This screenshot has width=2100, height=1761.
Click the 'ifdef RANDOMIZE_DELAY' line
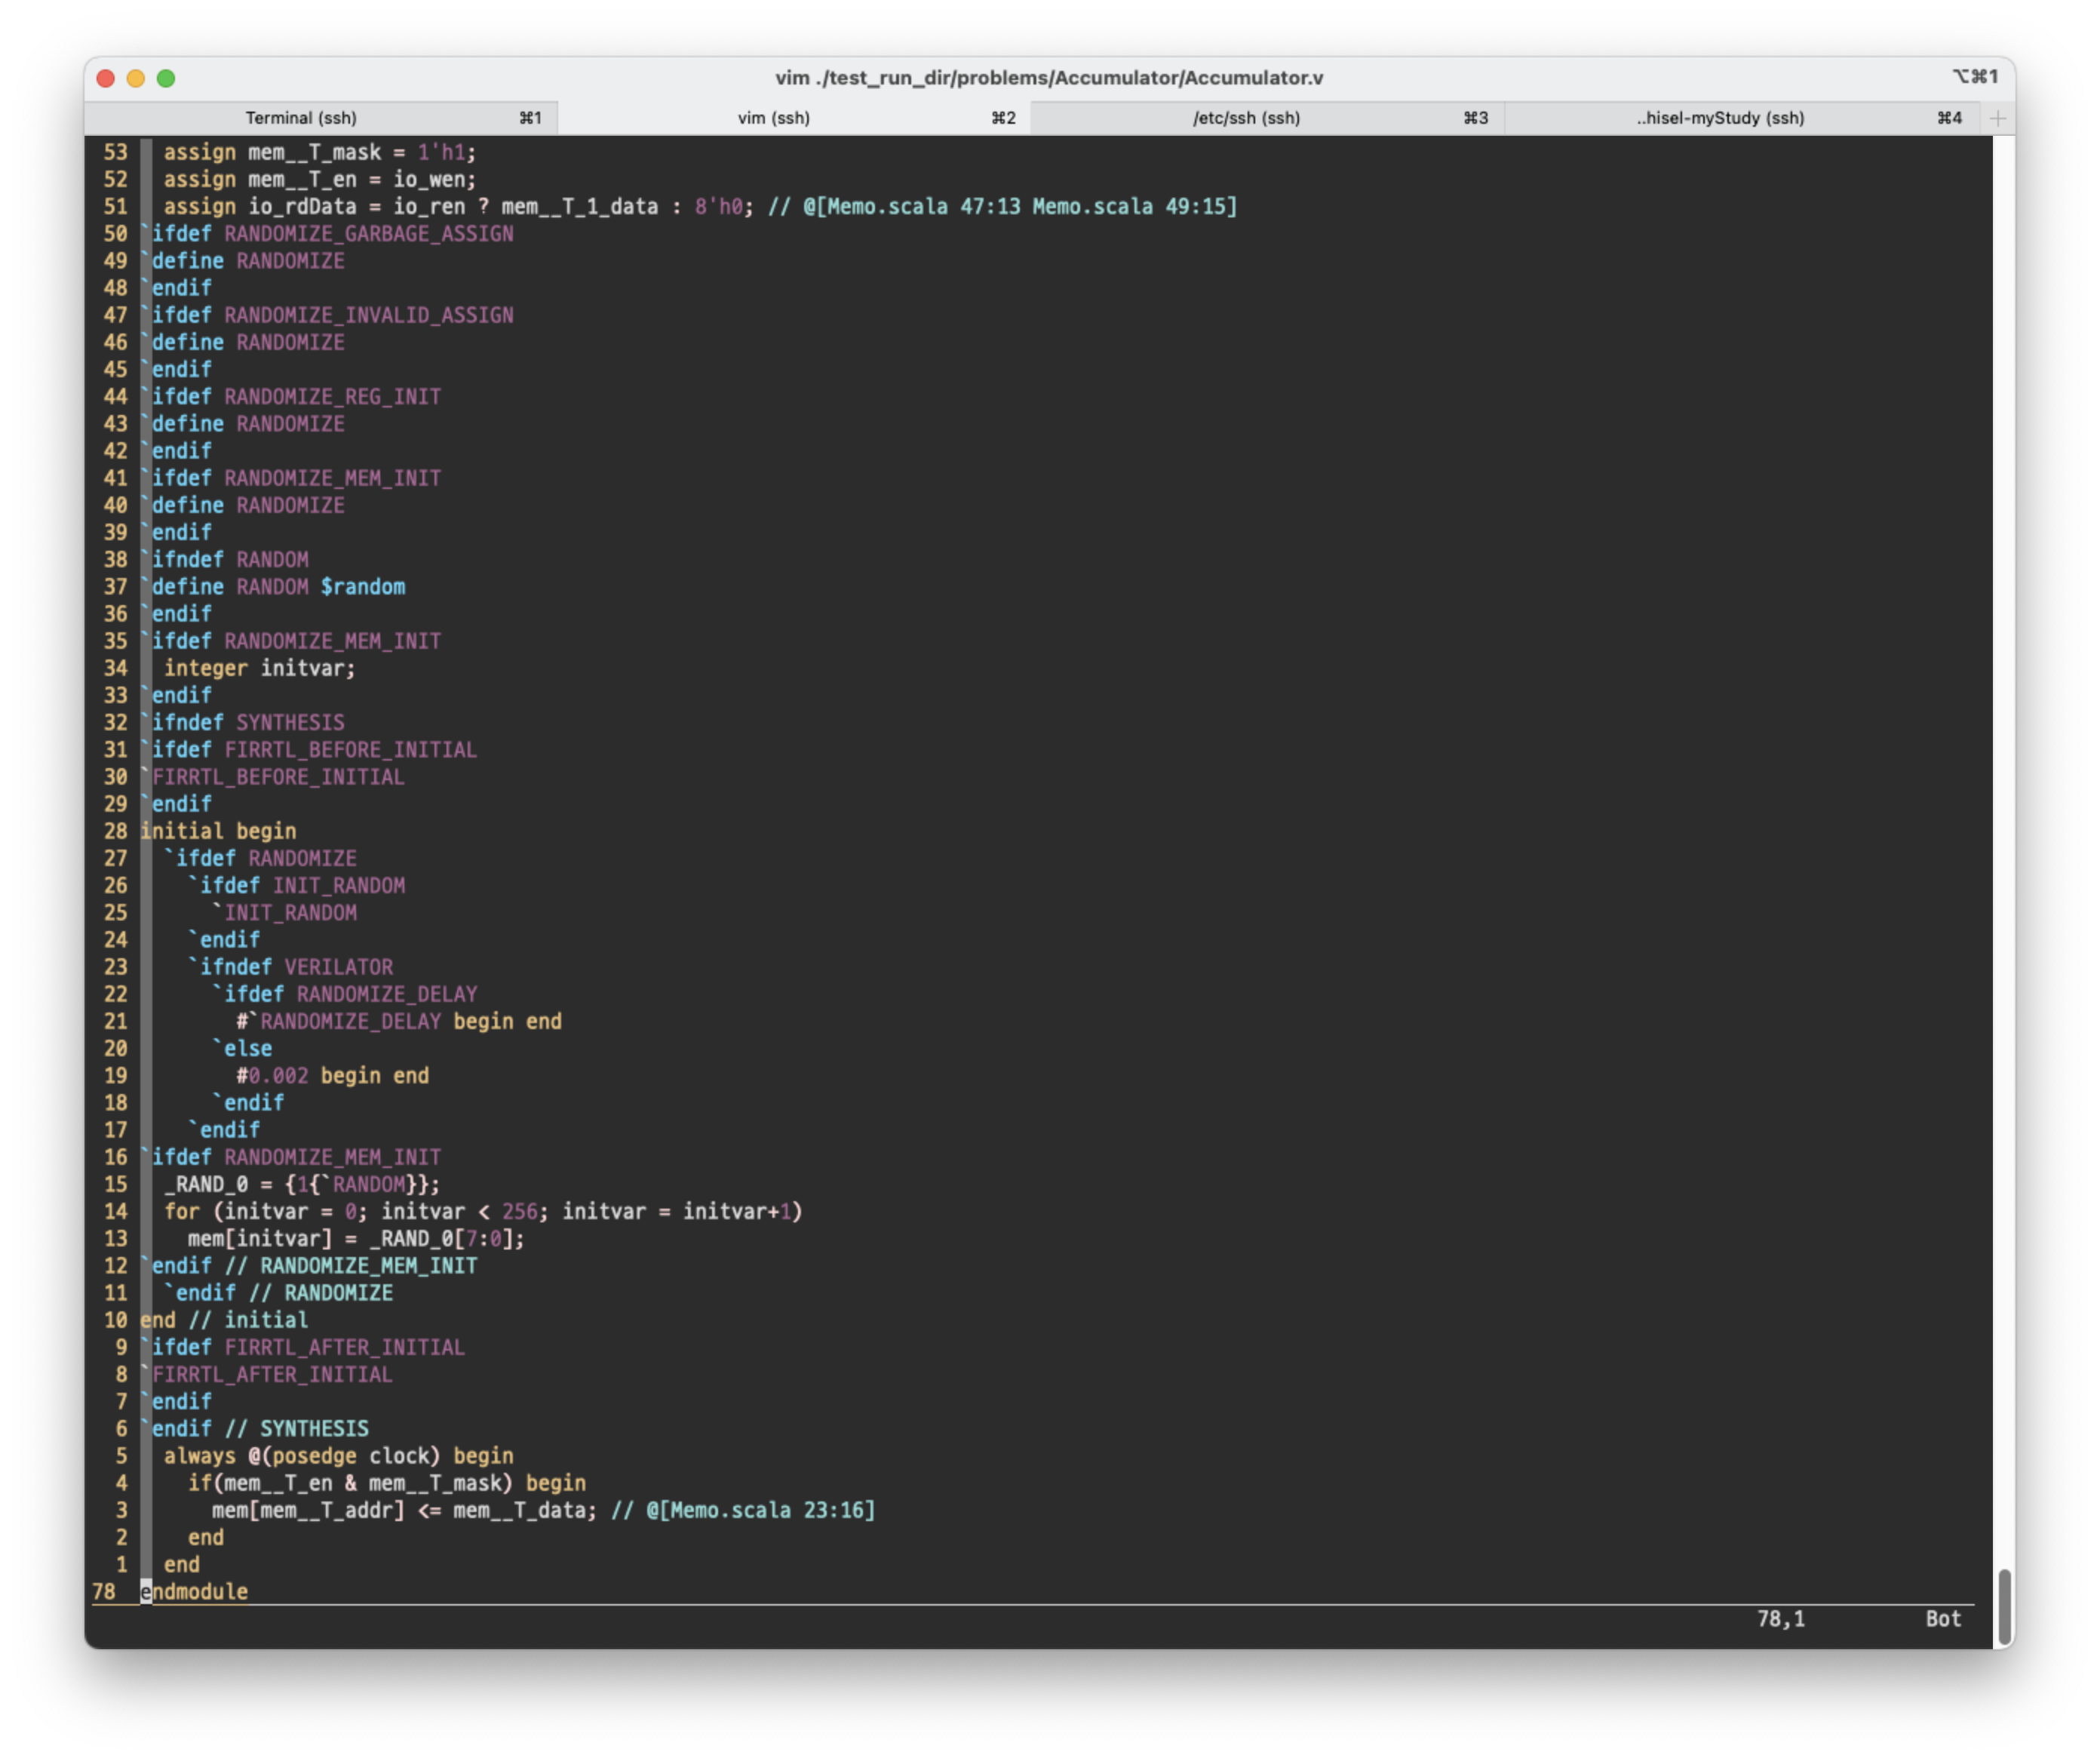click(x=345, y=994)
